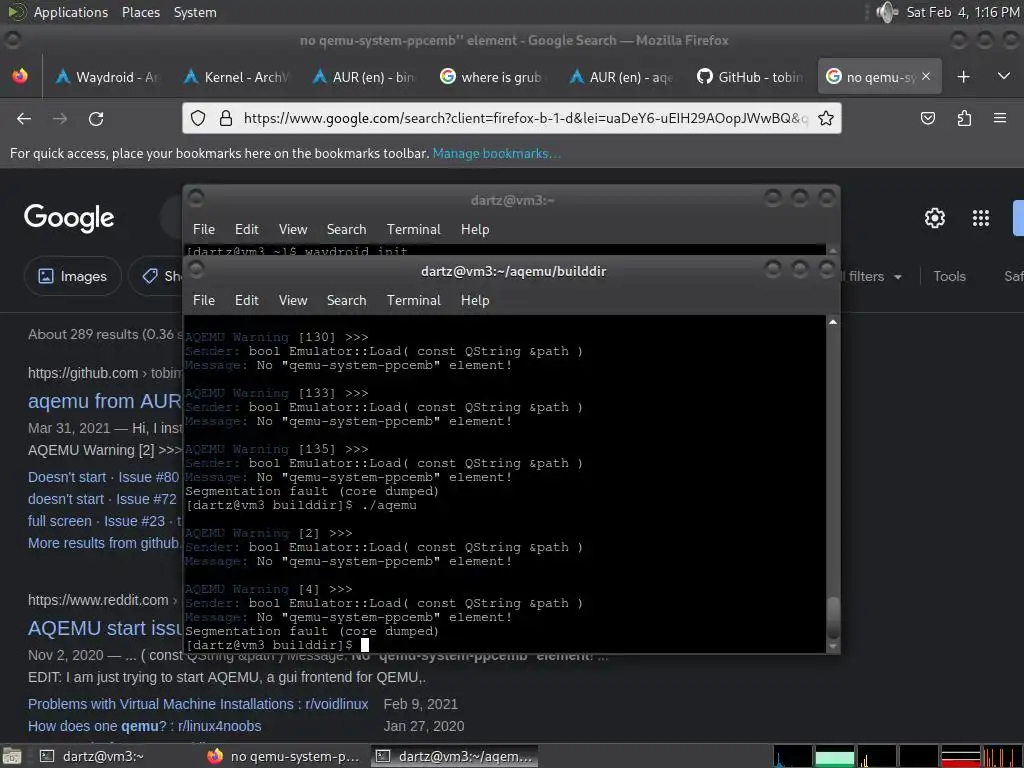Open 'How does one qemu? : r/linux4noobs' link
Image resolution: width=1024 pixels, height=768 pixels.
[x=144, y=726]
